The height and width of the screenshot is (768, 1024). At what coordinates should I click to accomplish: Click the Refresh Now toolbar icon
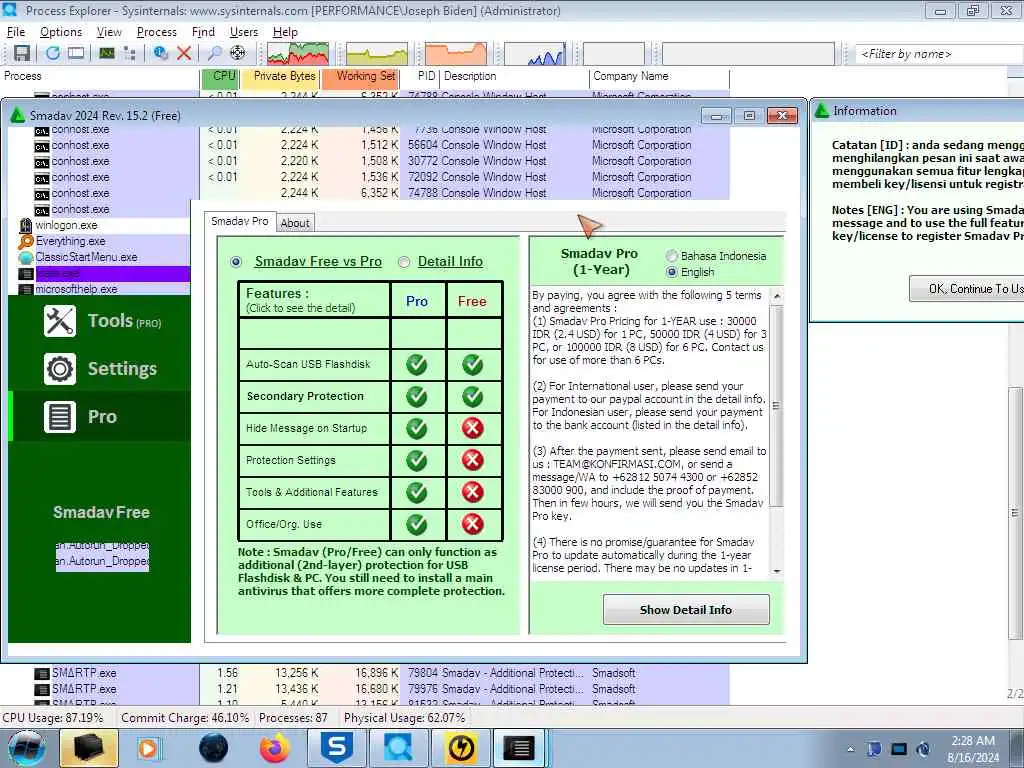point(53,54)
